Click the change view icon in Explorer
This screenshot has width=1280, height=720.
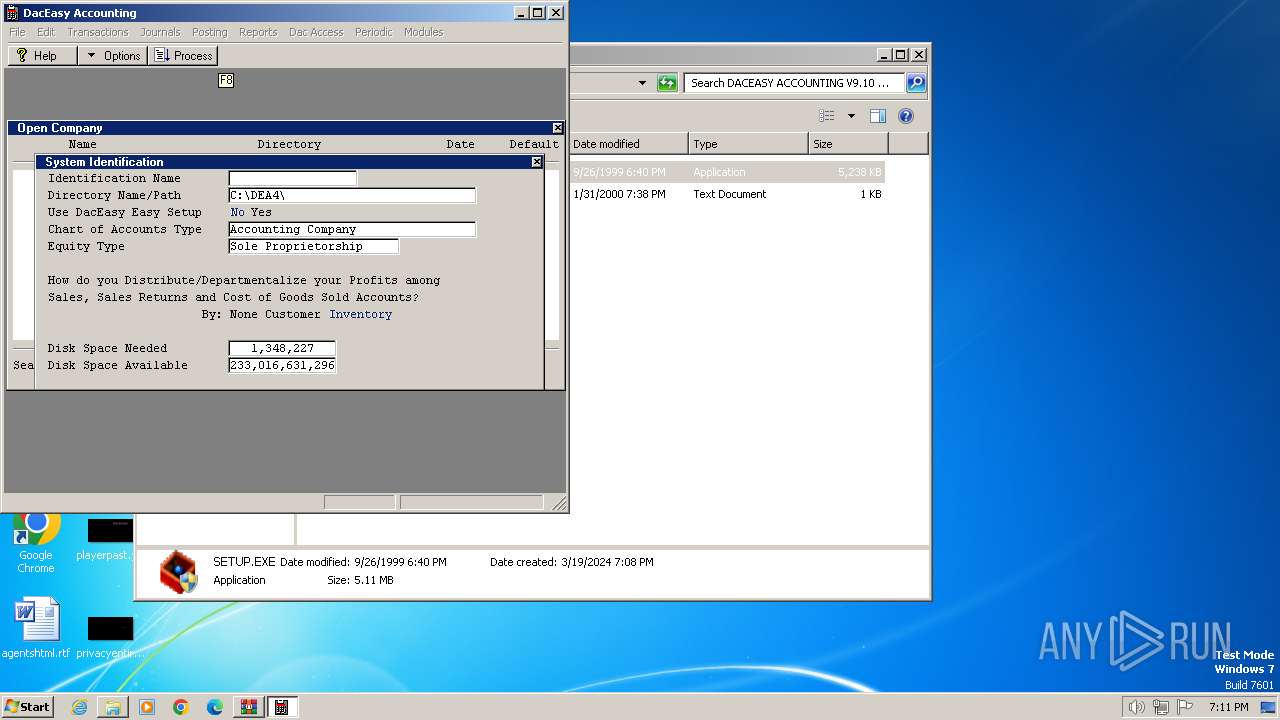tap(826, 116)
